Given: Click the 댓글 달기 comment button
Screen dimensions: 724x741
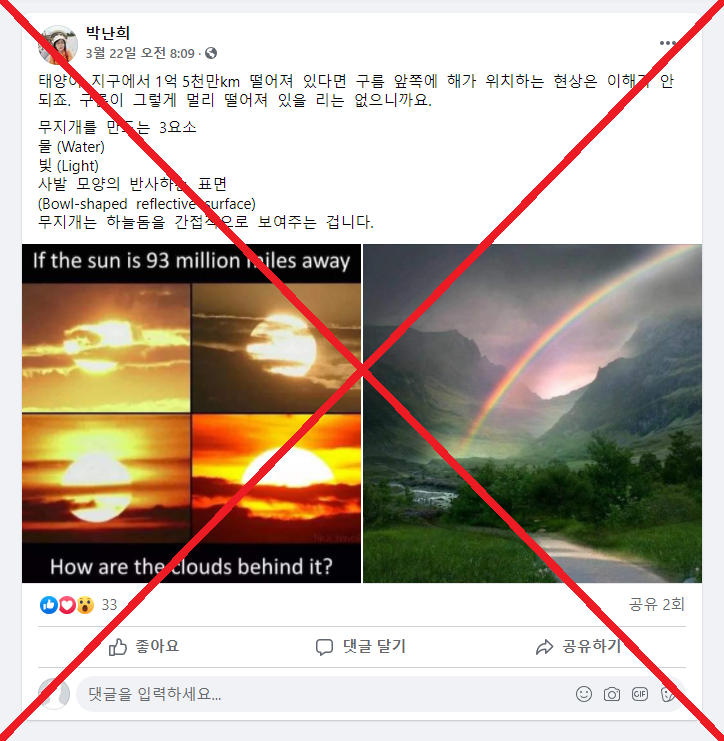Looking at the screenshot, I should [x=361, y=646].
